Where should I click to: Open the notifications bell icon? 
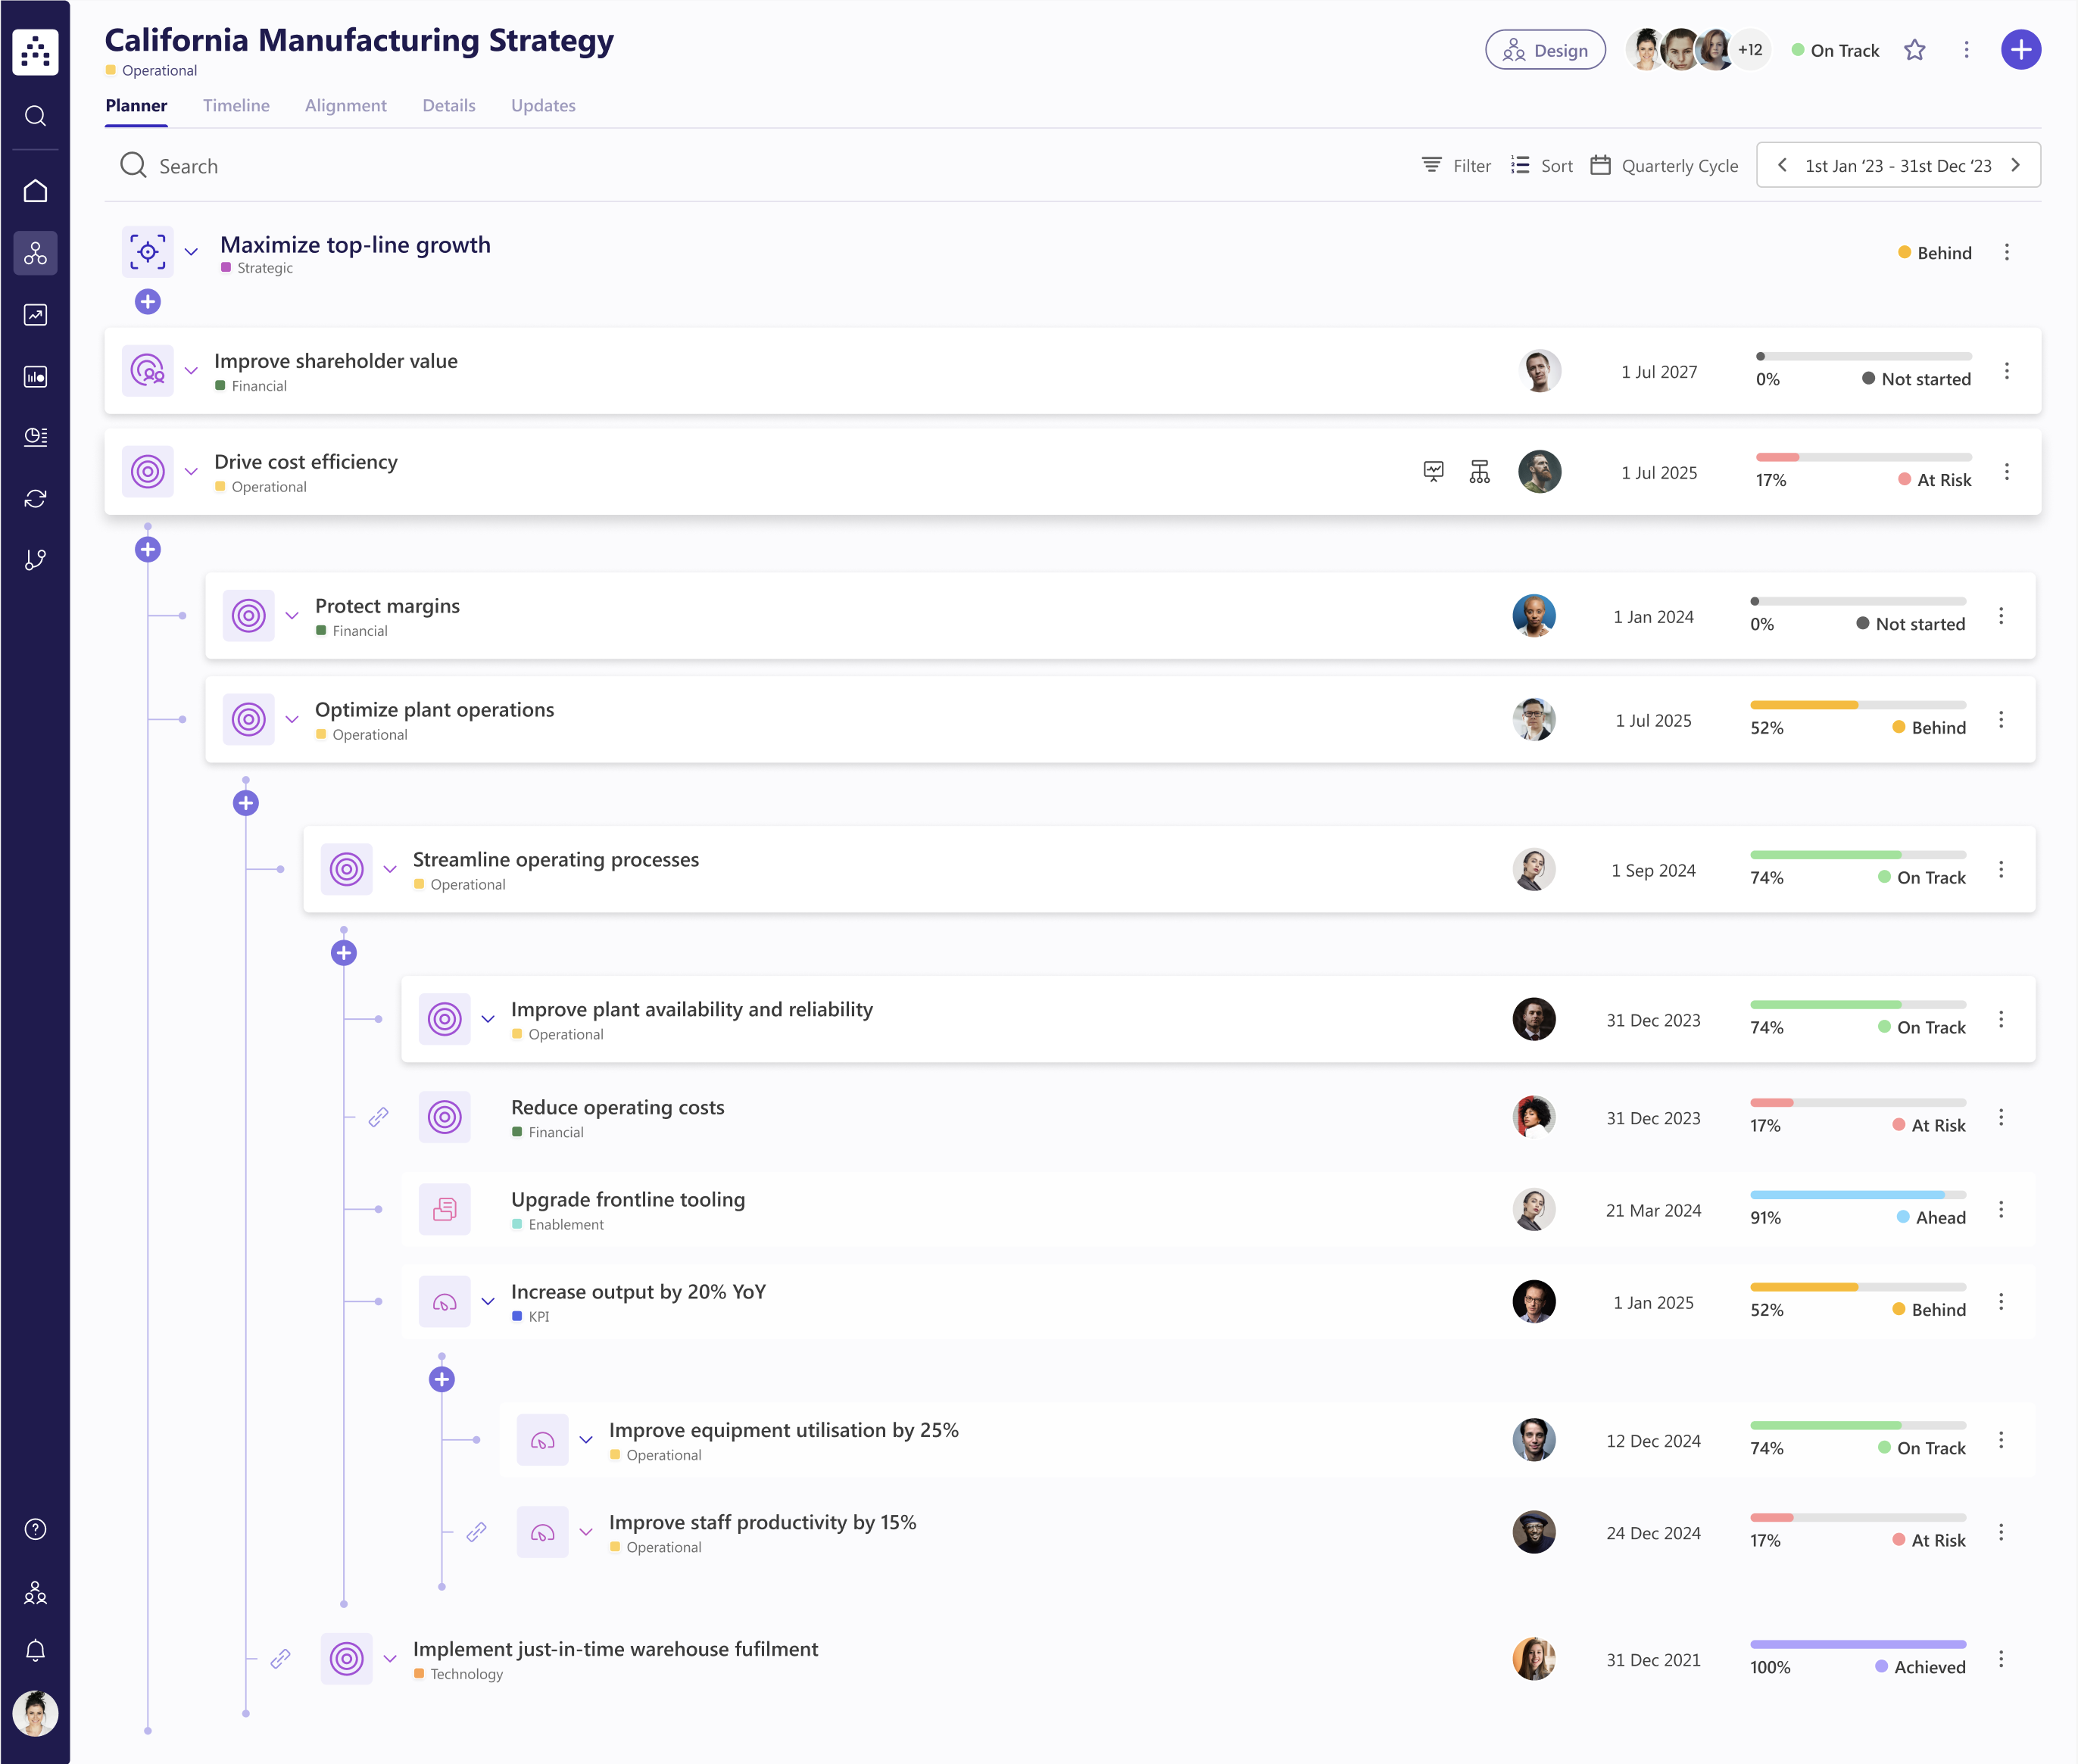(36, 1650)
